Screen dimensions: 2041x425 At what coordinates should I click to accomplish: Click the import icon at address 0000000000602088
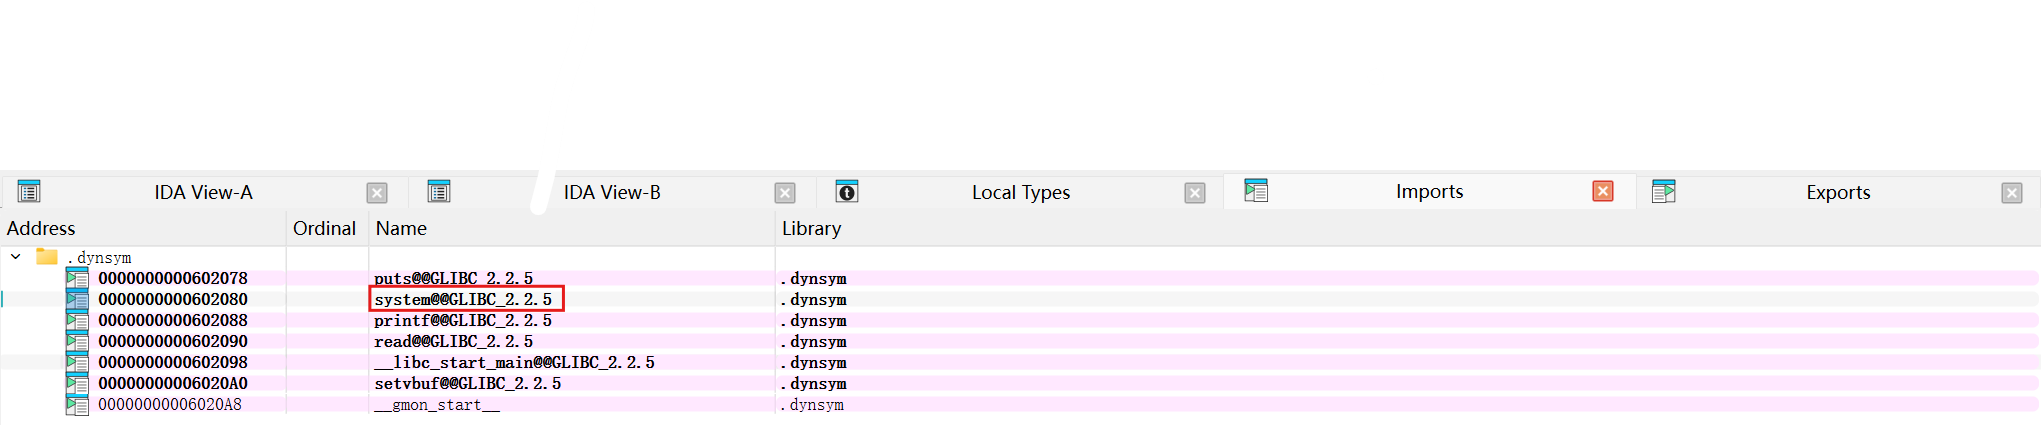[77, 321]
